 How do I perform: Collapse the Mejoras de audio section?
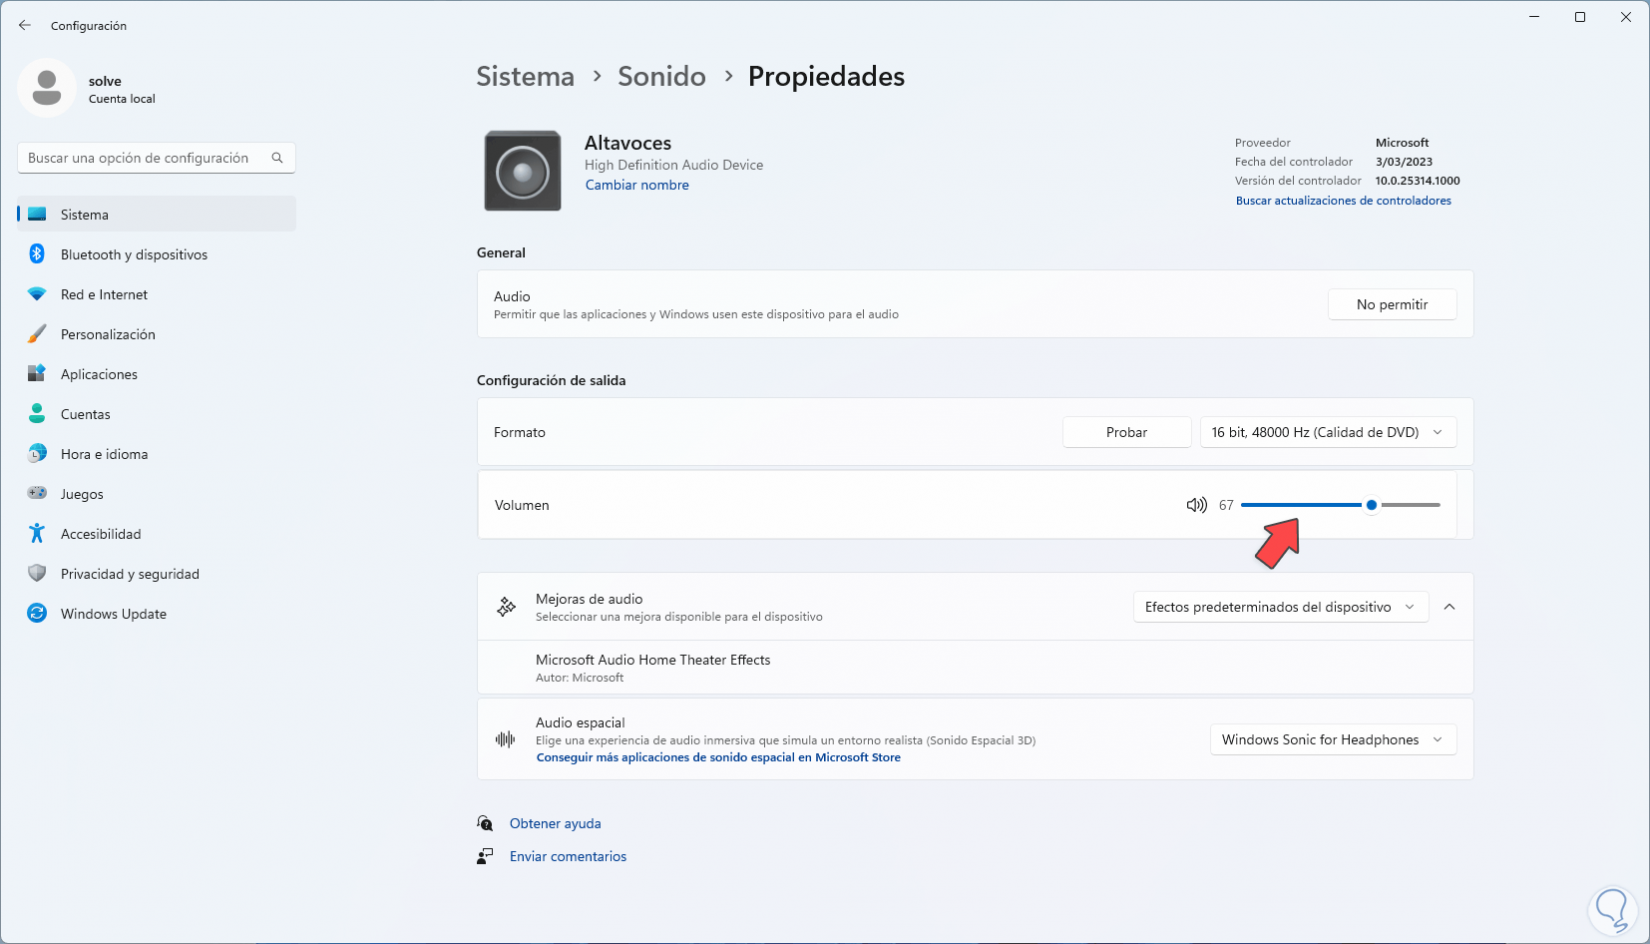1449,607
